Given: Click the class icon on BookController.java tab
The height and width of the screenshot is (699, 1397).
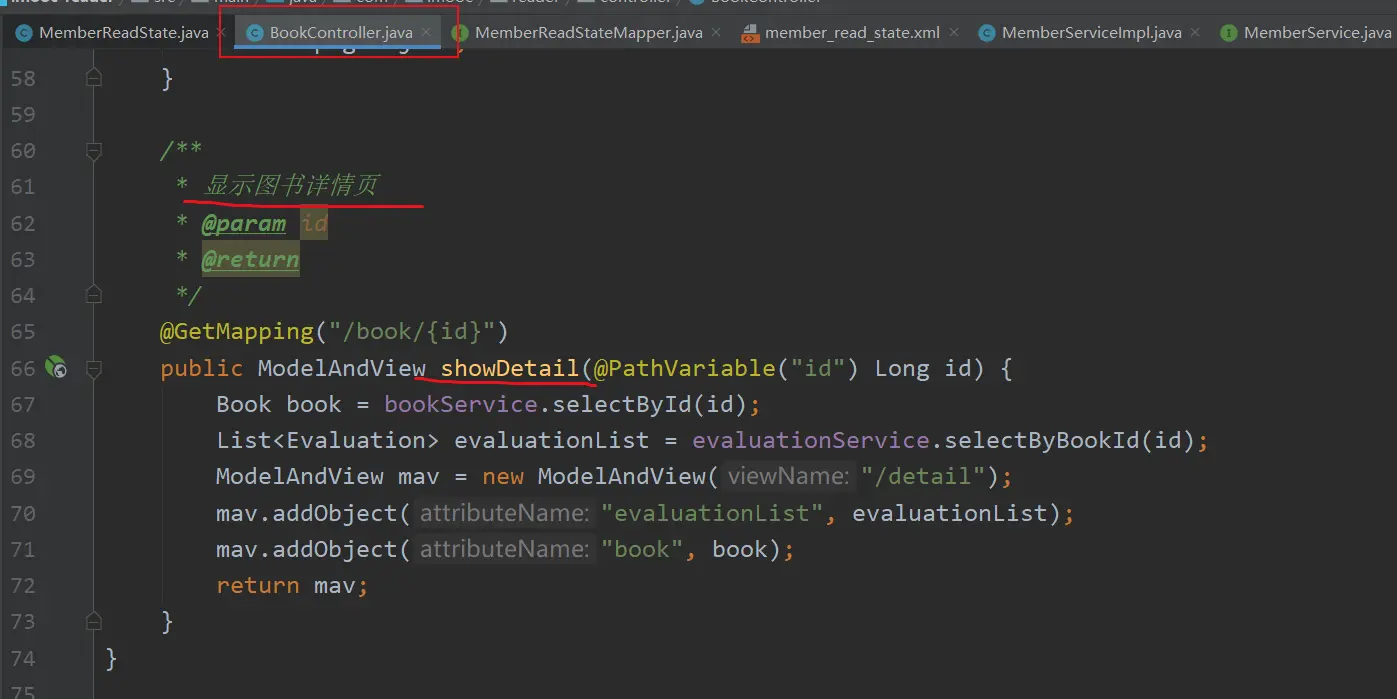Looking at the screenshot, I should tap(254, 33).
